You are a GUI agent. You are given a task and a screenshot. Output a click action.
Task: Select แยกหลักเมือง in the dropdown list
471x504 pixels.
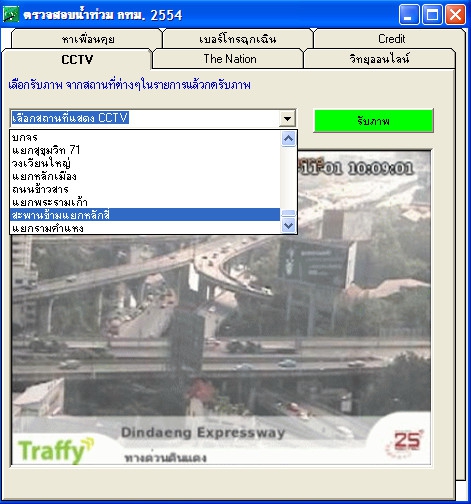click(145, 176)
